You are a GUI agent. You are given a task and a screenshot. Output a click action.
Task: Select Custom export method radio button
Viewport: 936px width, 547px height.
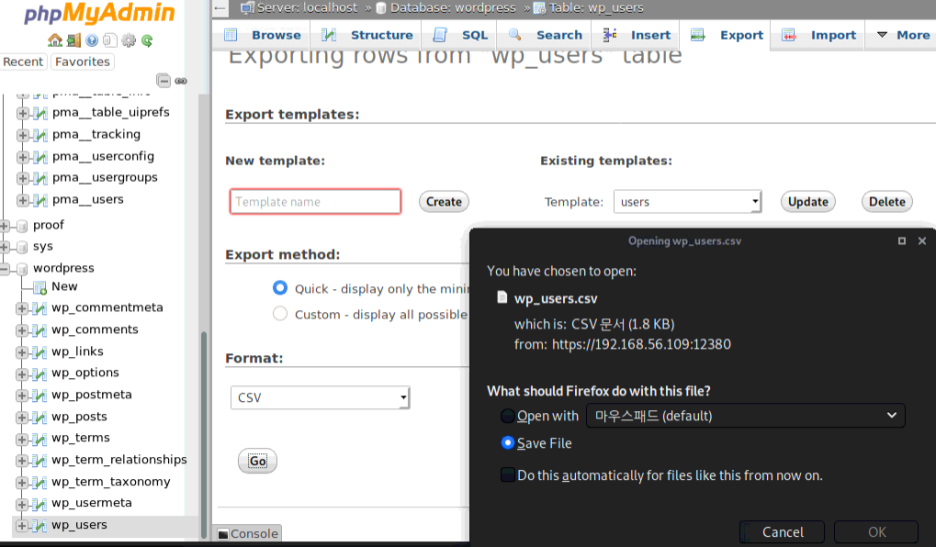tap(280, 314)
